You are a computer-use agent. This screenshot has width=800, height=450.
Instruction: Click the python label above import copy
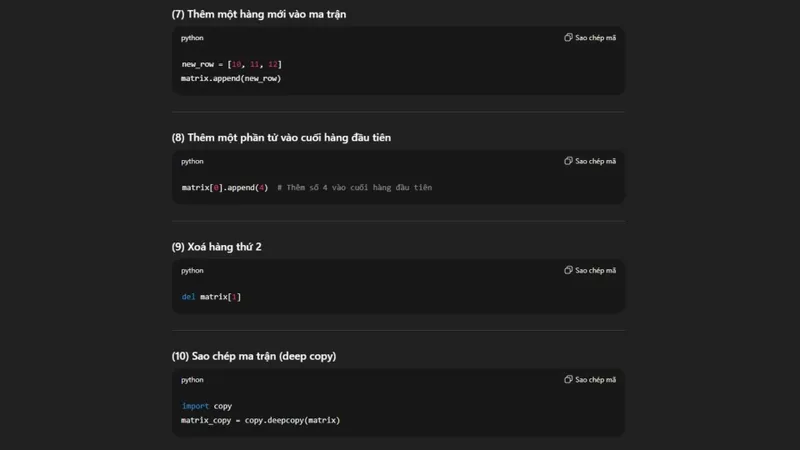(192, 380)
